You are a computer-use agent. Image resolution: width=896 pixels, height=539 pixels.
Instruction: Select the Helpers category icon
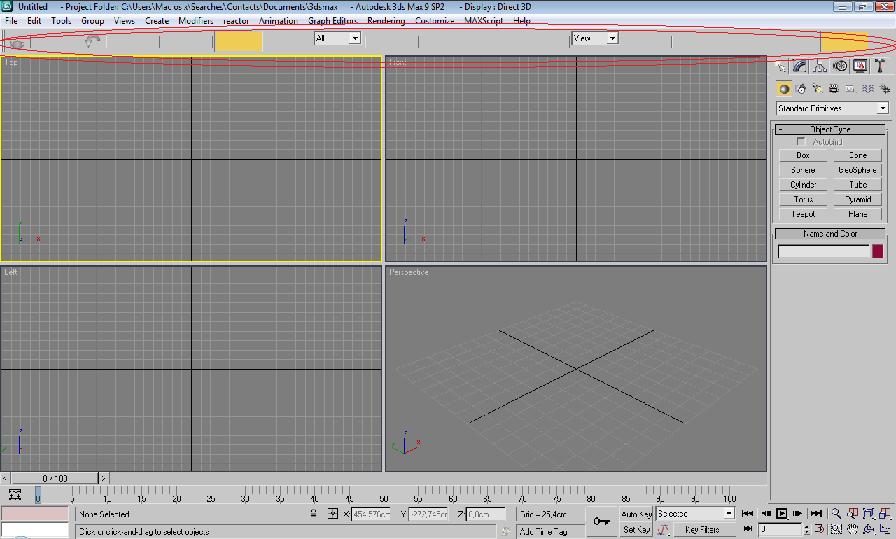tap(851, 89)
